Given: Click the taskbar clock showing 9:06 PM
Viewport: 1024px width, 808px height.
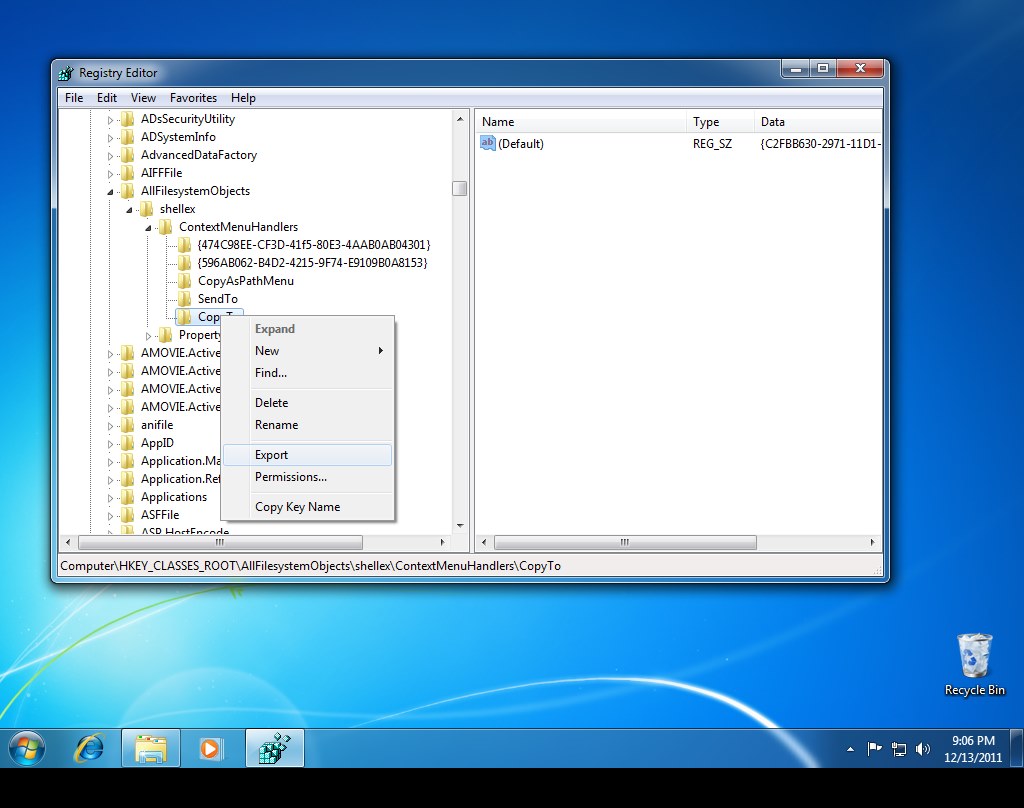Looking at the screenshot, I should [x=972, y=749].
